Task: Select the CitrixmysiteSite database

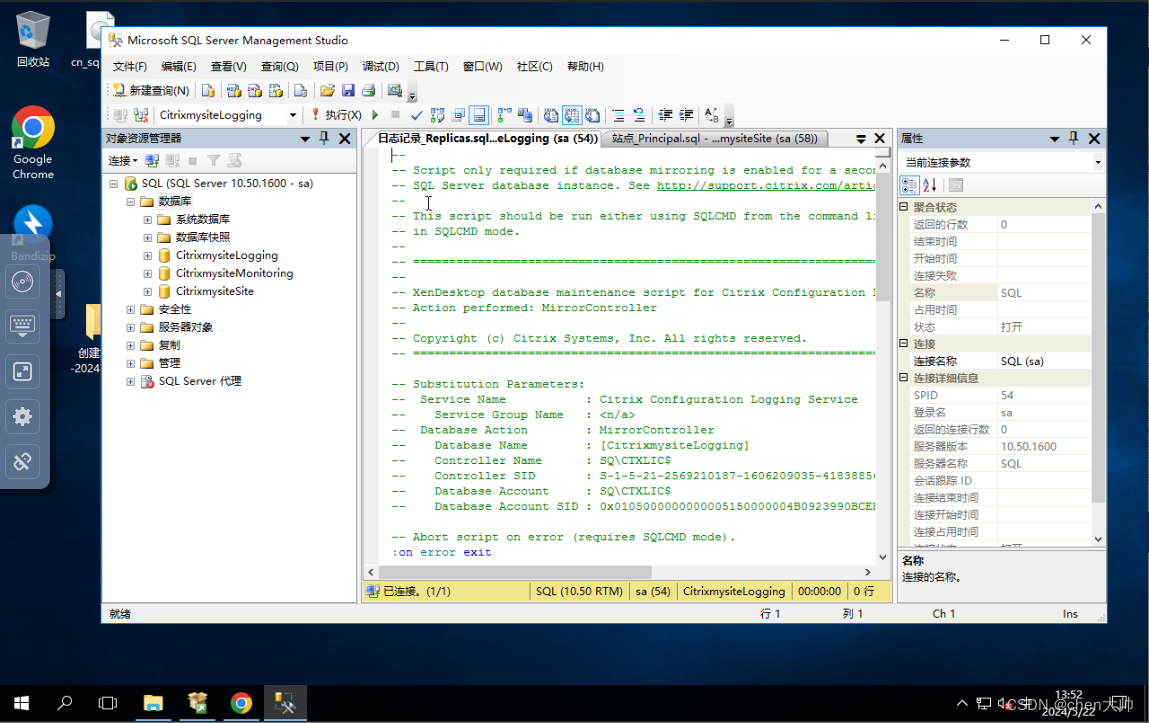Action: pos(215,292)
